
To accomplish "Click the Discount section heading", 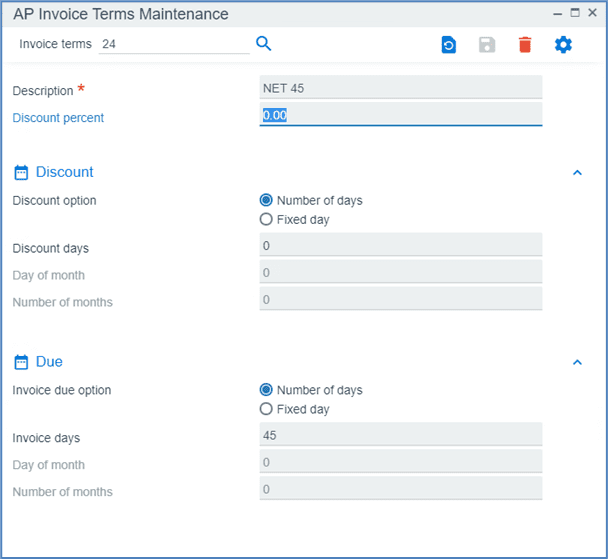I will coord(64,172).
